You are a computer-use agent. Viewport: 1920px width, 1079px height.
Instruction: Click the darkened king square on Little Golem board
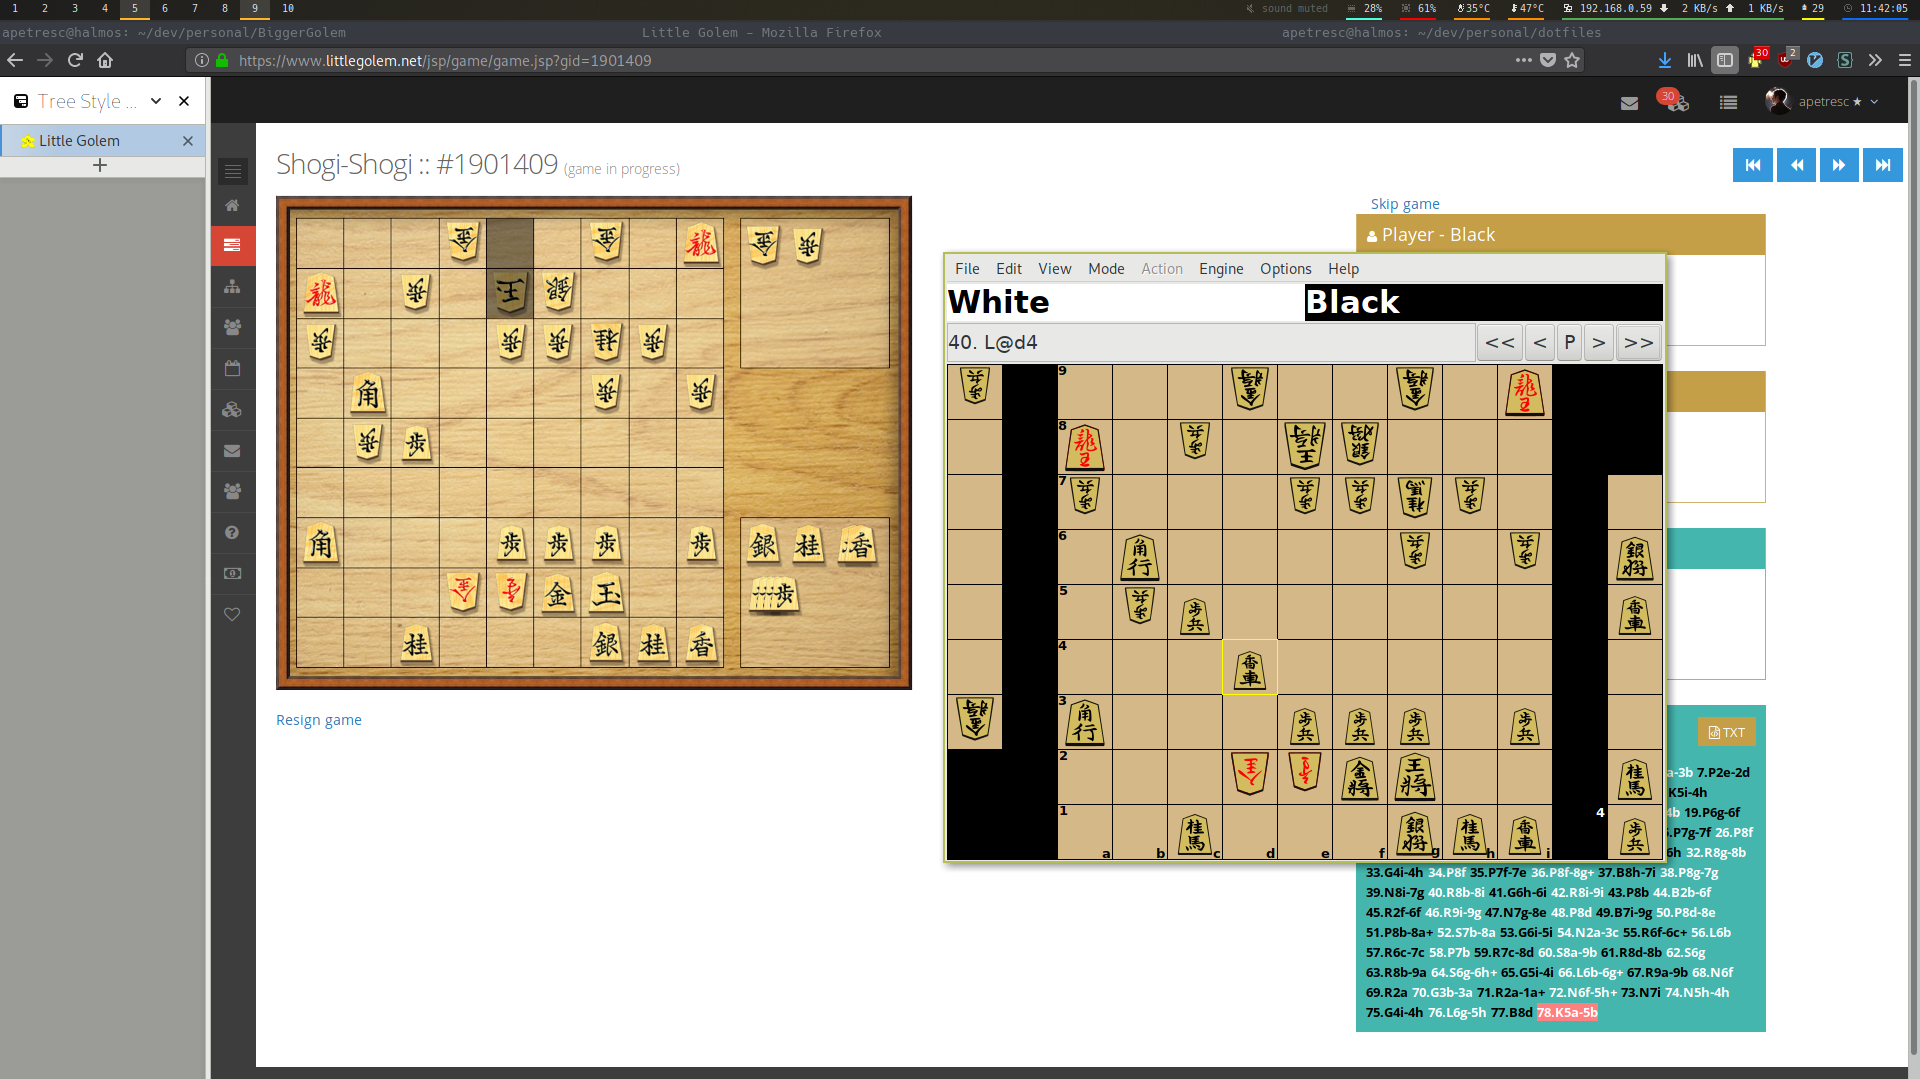click(510, 292)
